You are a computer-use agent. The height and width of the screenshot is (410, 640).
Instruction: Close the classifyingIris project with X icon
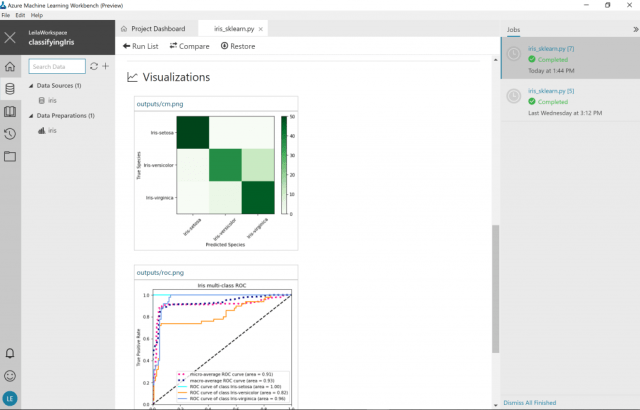(10, 38)
